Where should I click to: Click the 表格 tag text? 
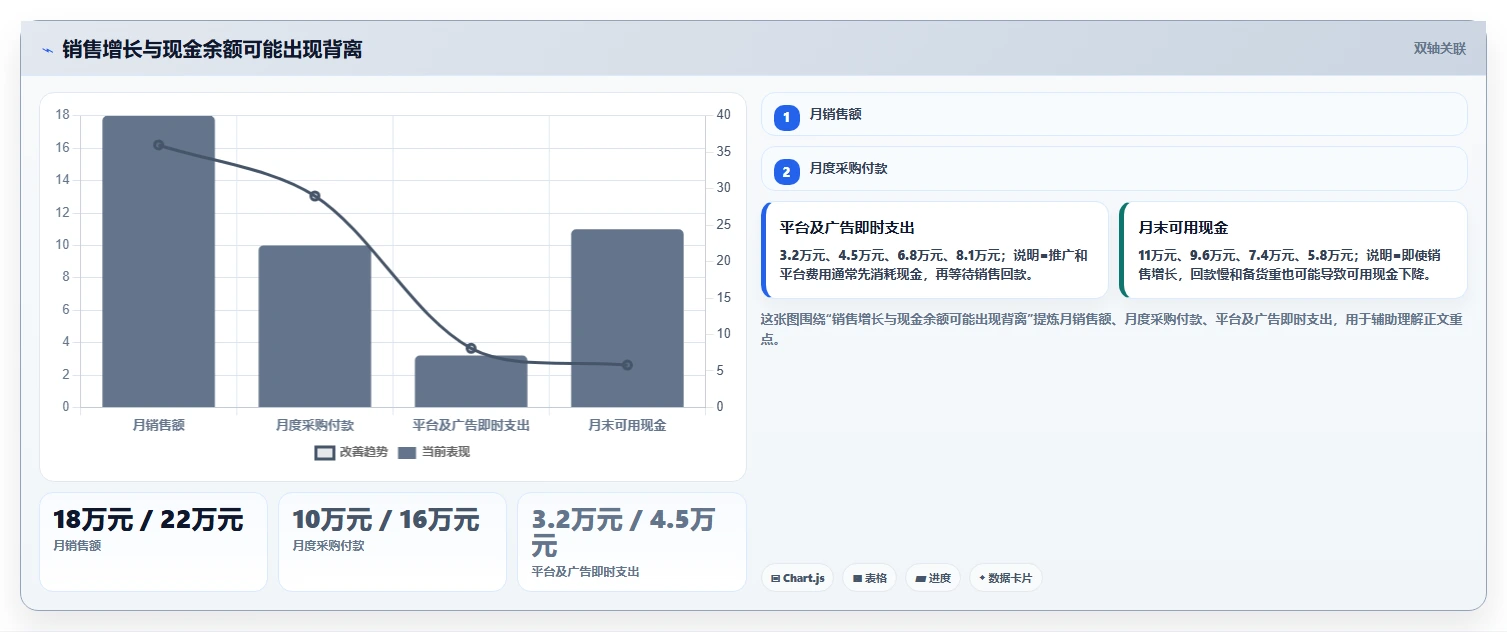click(x=876, y=579)
